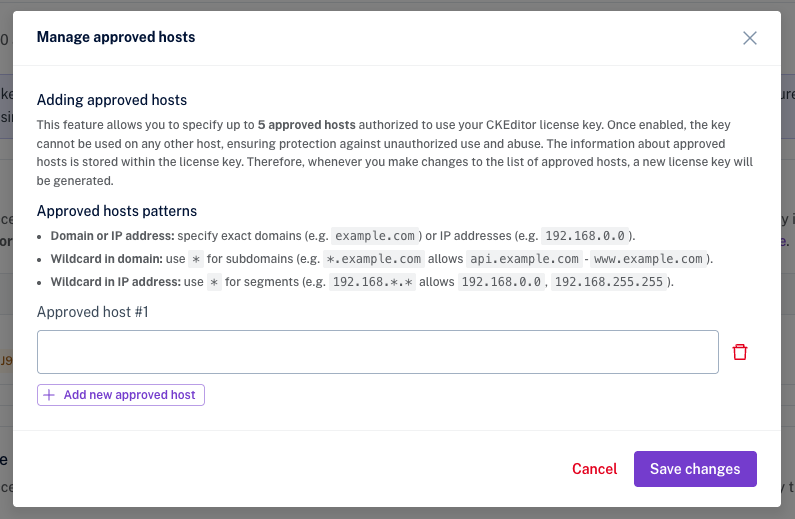Image resolution: width=795 pixels, height=519 pixels.
Task: Click the plus icon beside Add new approved host
Action: (49, 395)
